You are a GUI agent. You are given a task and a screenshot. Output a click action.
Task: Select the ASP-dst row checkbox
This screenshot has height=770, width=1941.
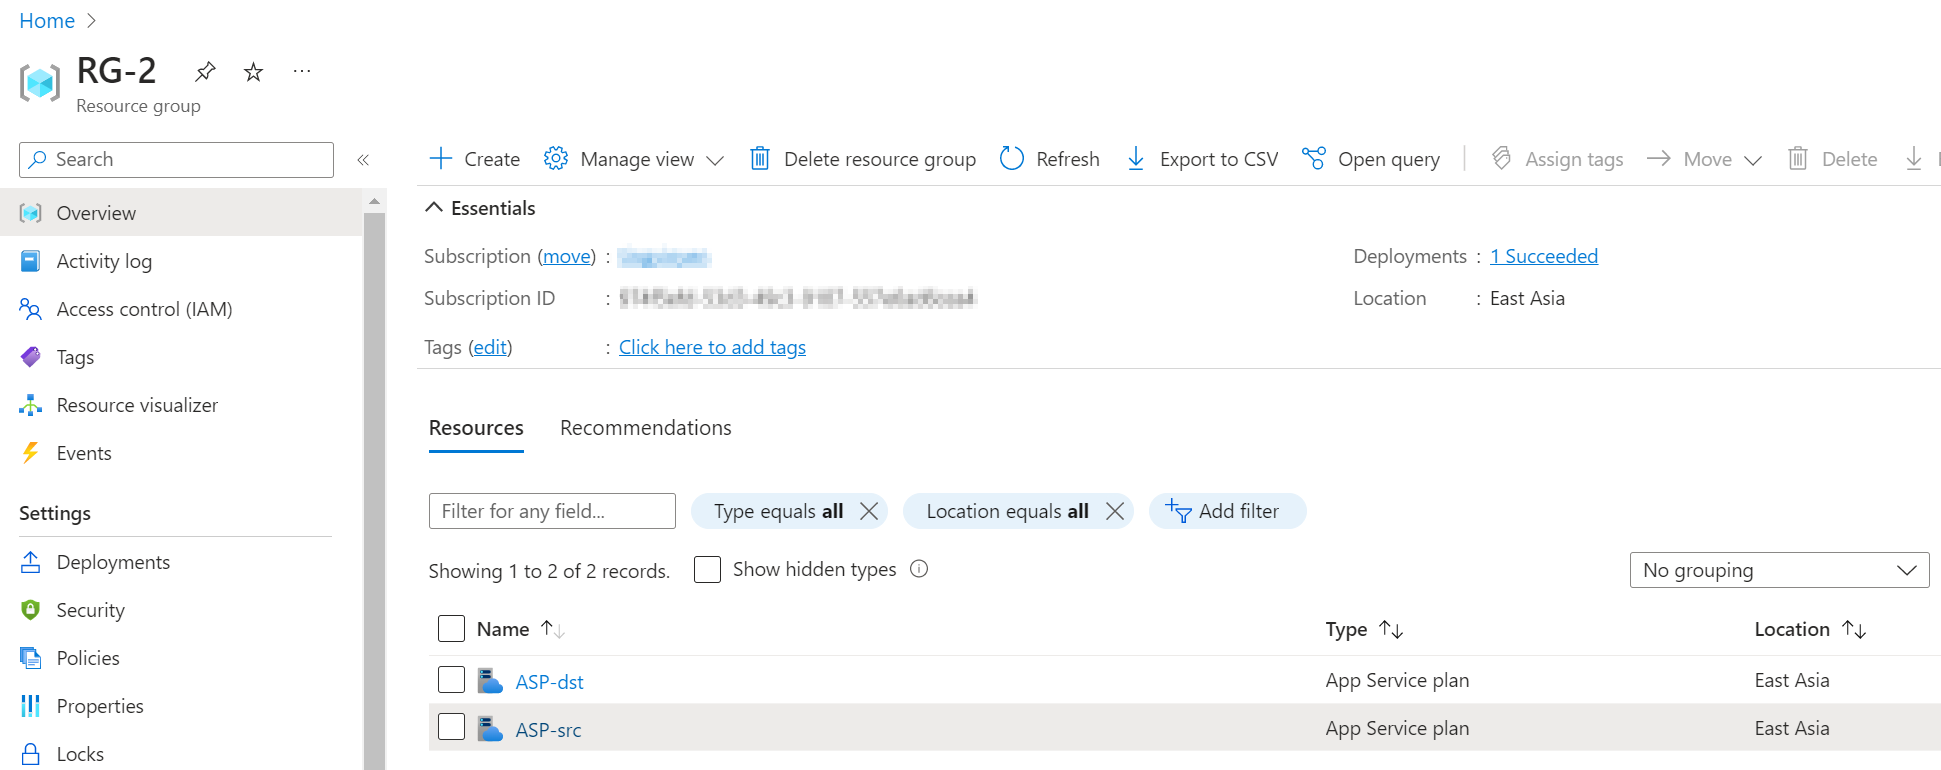tap(451, 680)
